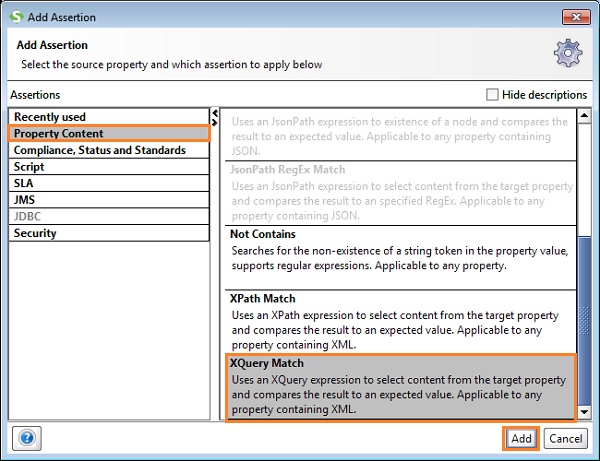Click the Add button
Screen dimensions: 600x461
tap(521, 438)
